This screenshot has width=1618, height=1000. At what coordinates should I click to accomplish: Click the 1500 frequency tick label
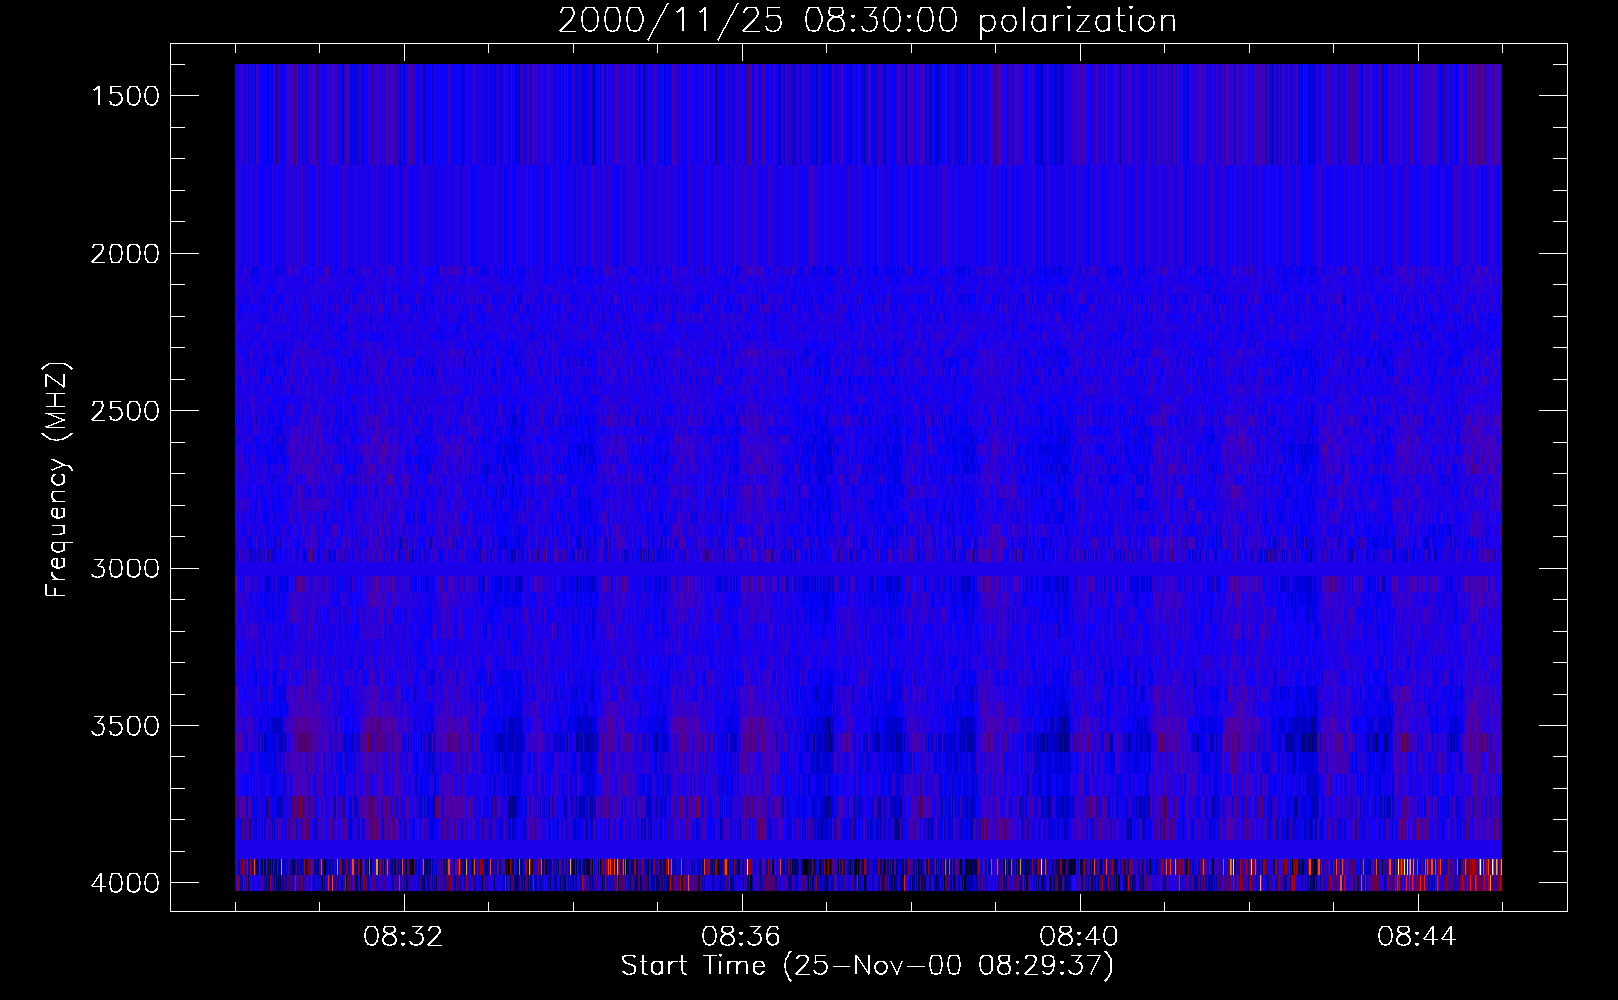tap(125, 96)
